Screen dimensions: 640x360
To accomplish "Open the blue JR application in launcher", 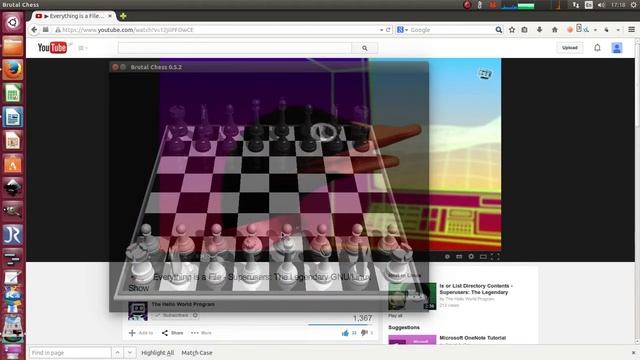I will pyautogui.click(x=13, y=235).
